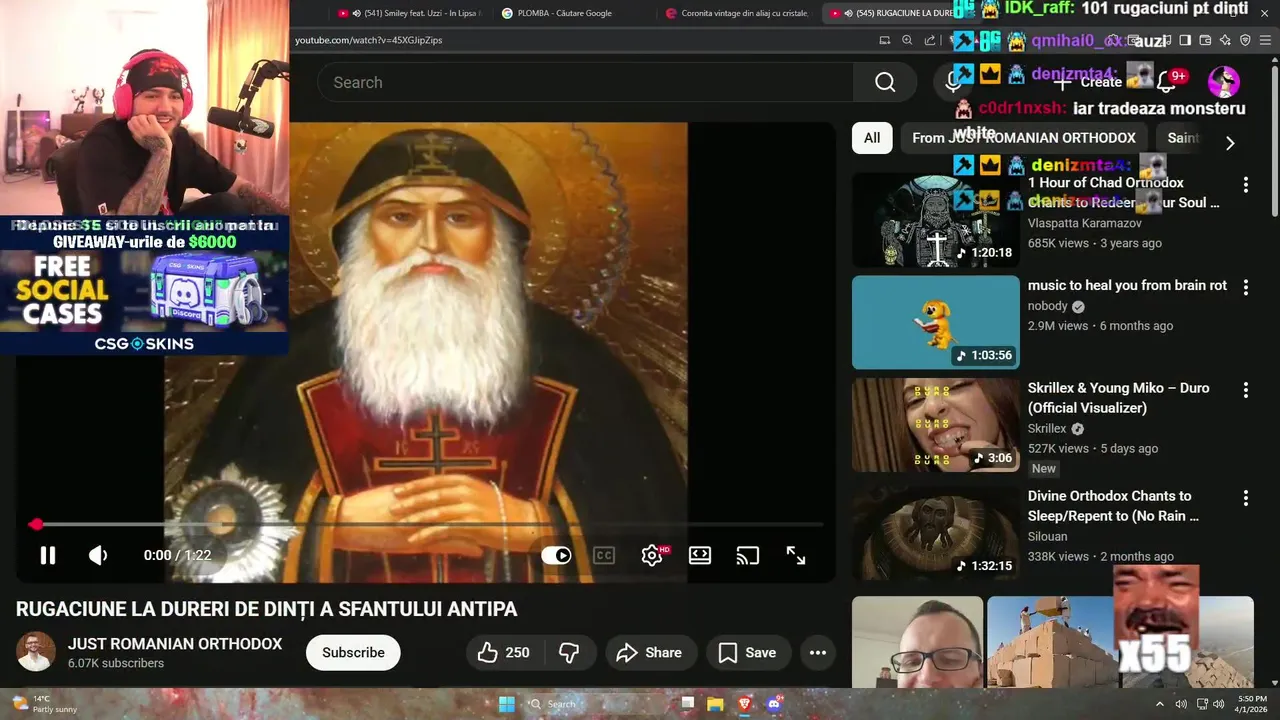The width and height of the screenshot is (1280, 720).
Task: Open the Skrillex channel name
Action: (x=1047, y=428)
